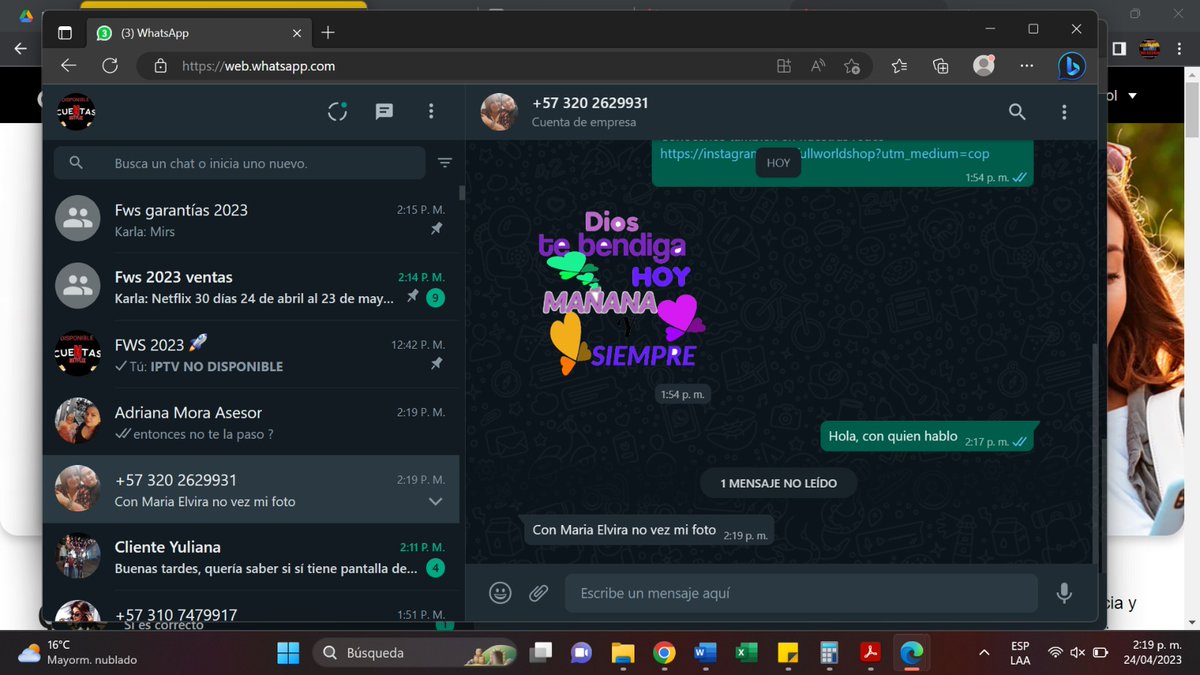Click the taskbar Búsqueda search box
The width and height of the screenshot is (1200, 675).
416,653
